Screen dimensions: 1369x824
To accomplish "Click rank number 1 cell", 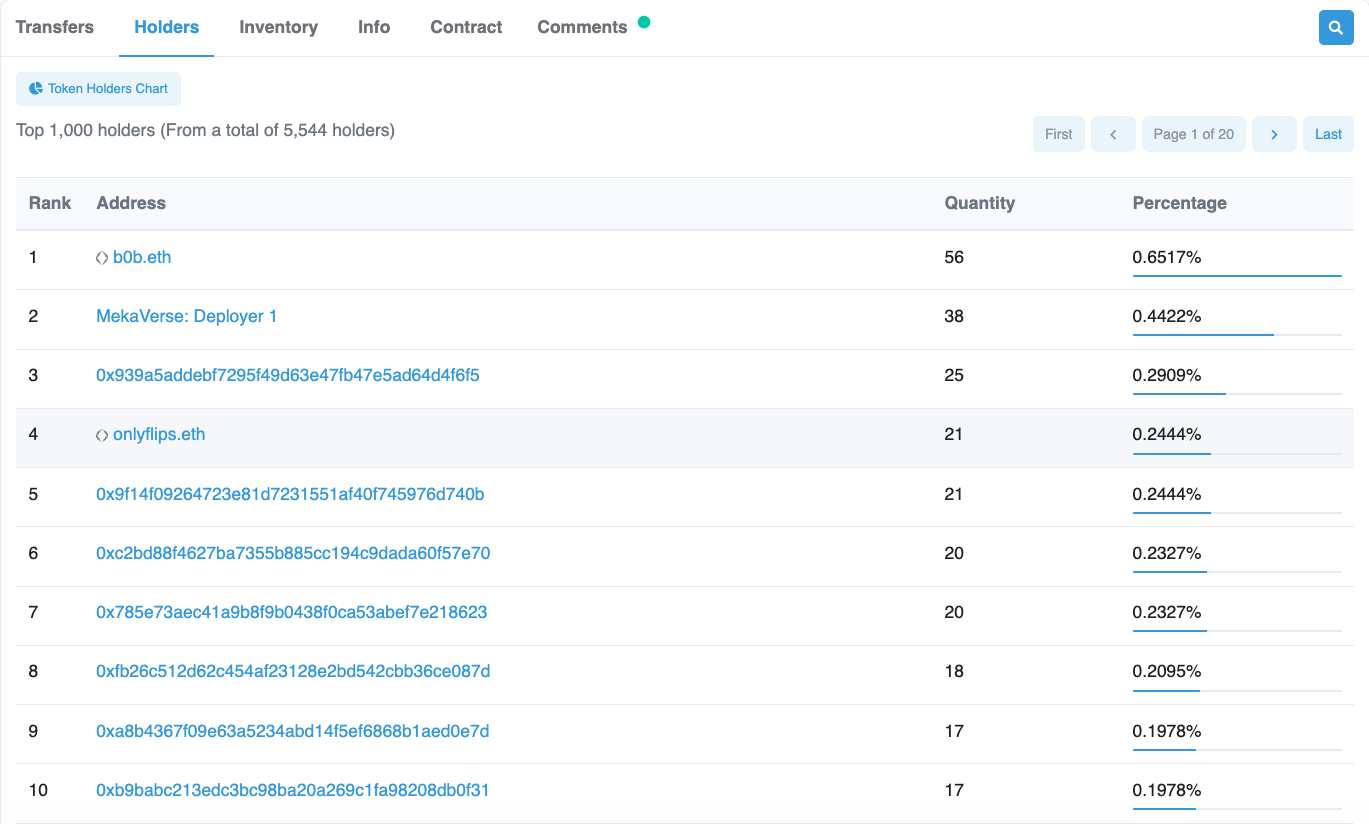I will pyautogui.click(x=33, y=257).
